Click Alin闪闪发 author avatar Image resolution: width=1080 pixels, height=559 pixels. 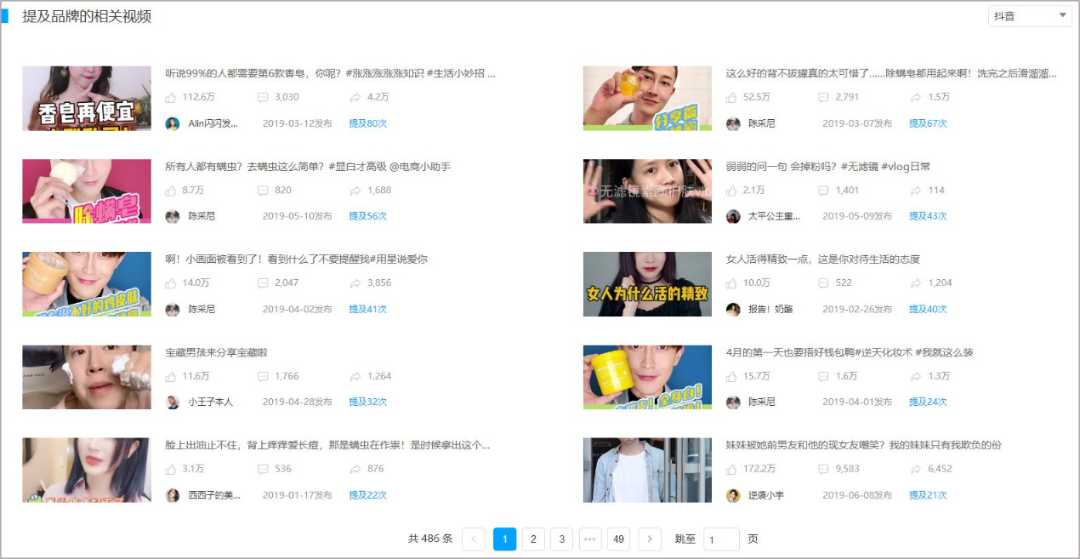coord(172,123)
